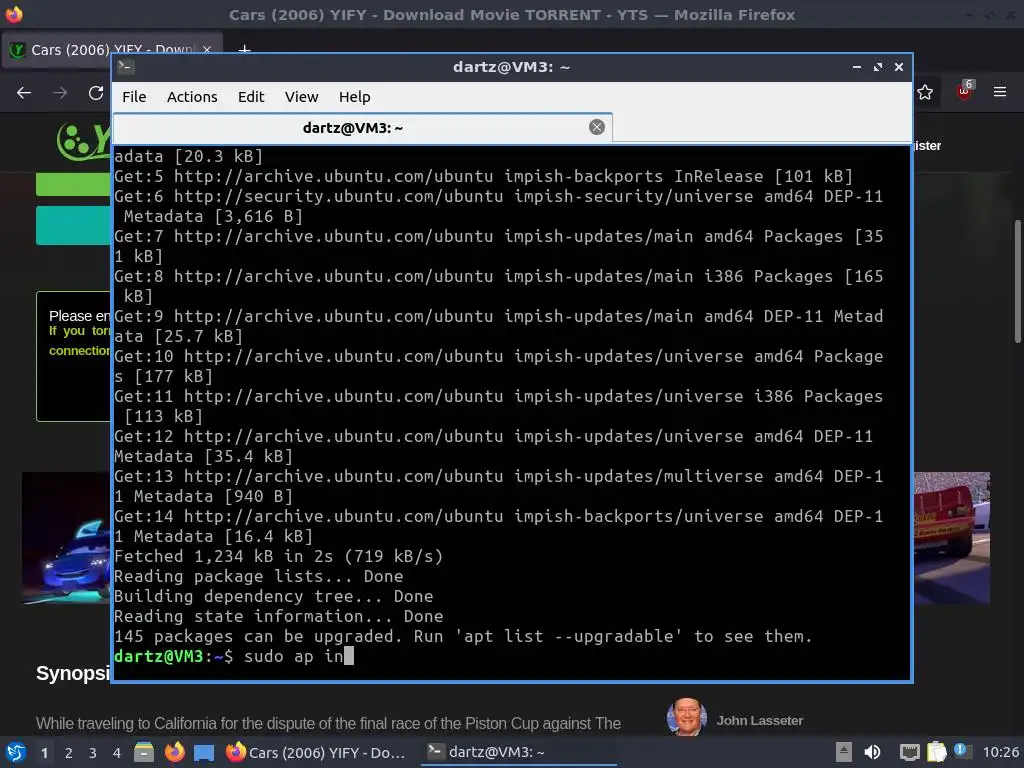Switch to Cars (2006) YIFY taskbar window

tap(317, 752)
